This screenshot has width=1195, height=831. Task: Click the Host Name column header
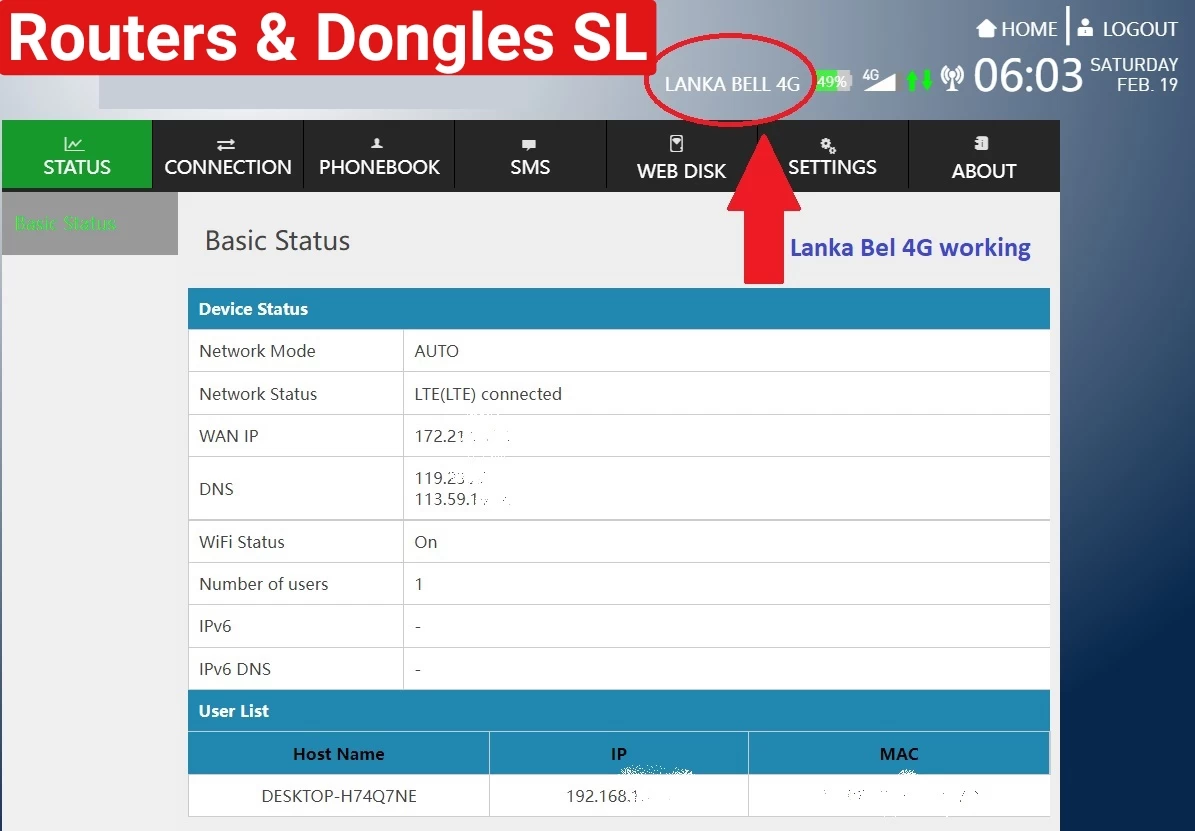[338, 754]
